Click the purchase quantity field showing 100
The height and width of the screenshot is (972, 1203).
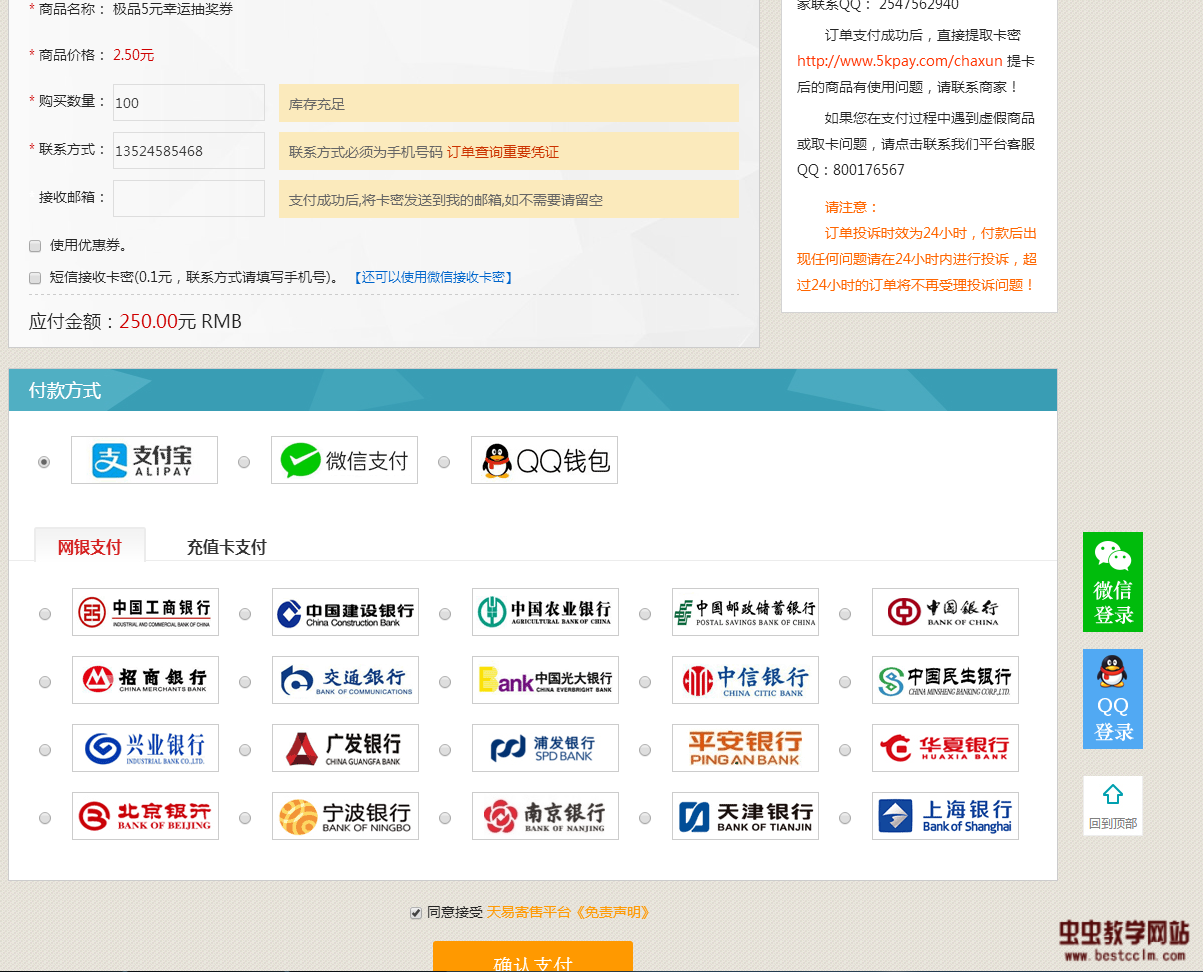189,103
